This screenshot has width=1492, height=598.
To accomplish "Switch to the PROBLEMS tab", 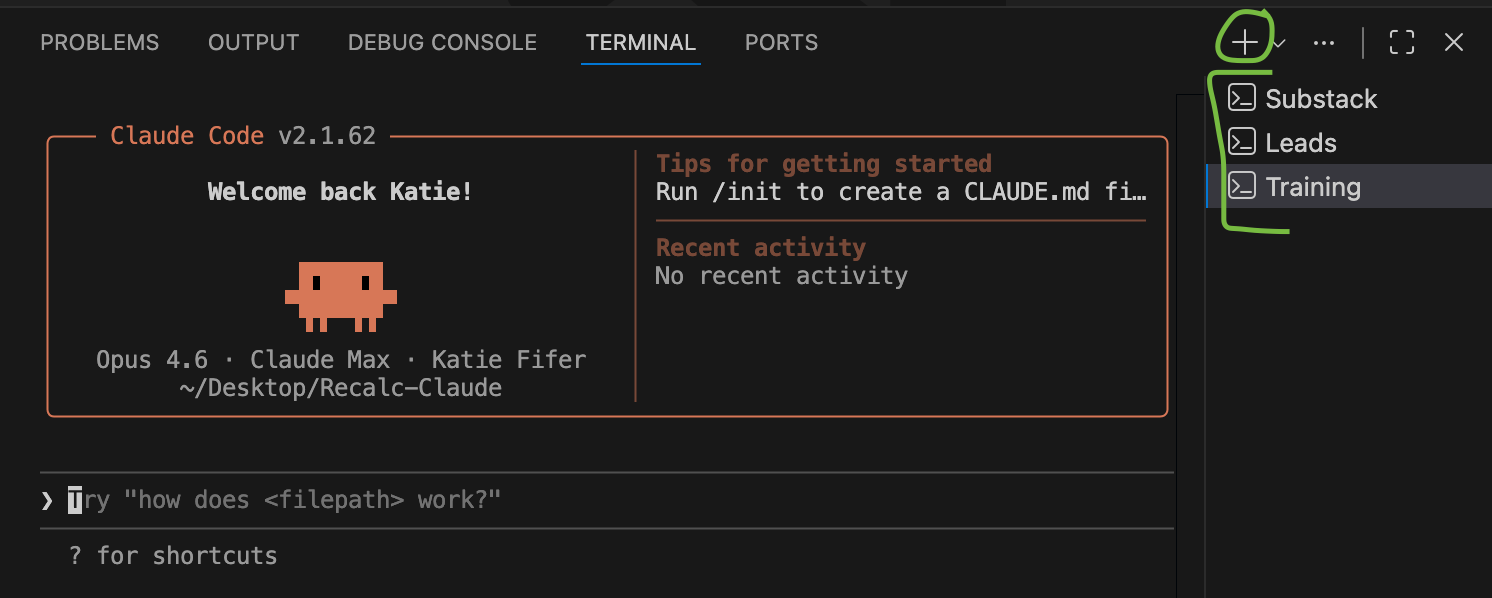I will coord(100,43).
